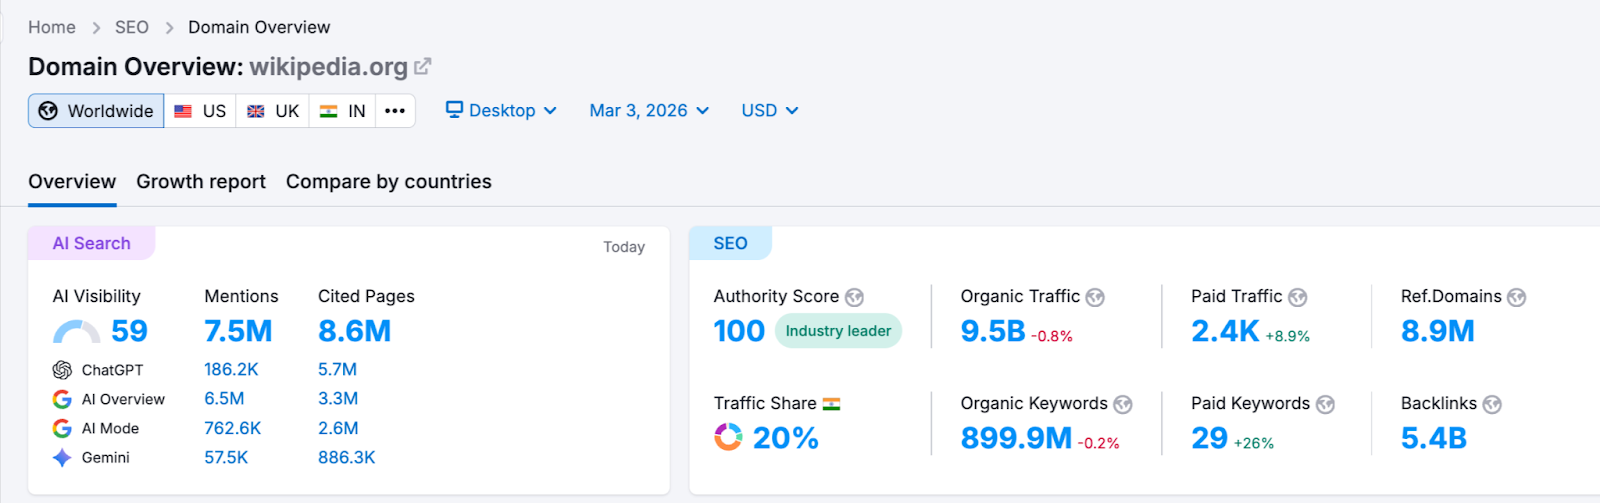Click the +8.9% Paid Traffic change
This screenshot has width=1600, height=503.
coord(1287,336)
